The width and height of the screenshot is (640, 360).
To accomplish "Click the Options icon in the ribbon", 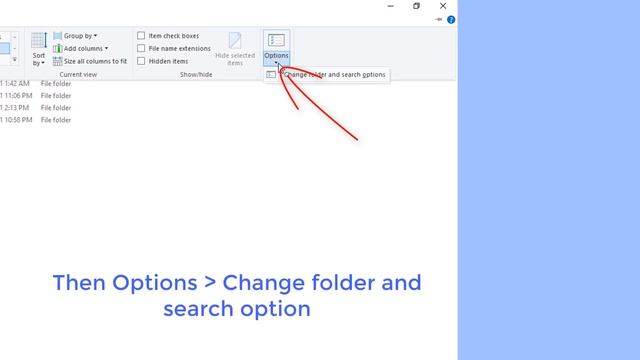I will coord(276,40).
